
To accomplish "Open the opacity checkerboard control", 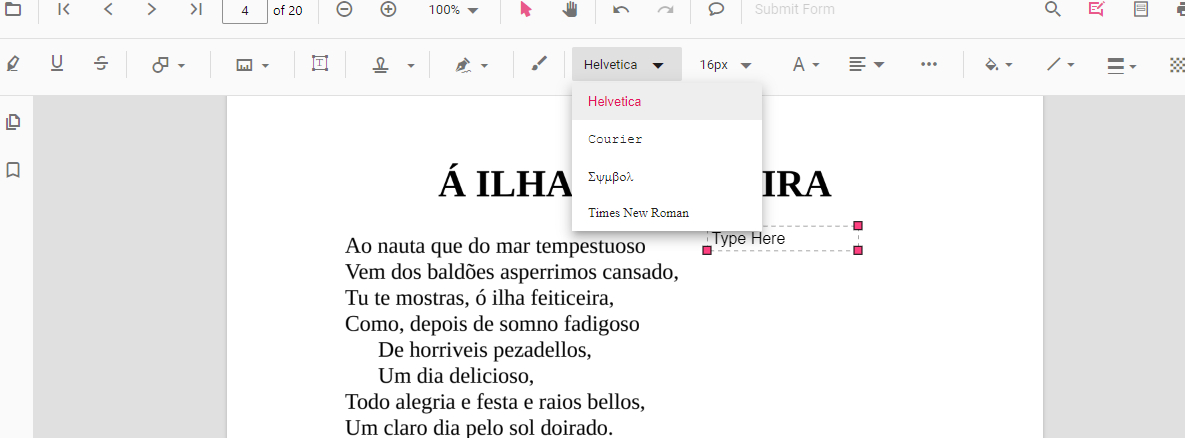I will click(1177, 65).
